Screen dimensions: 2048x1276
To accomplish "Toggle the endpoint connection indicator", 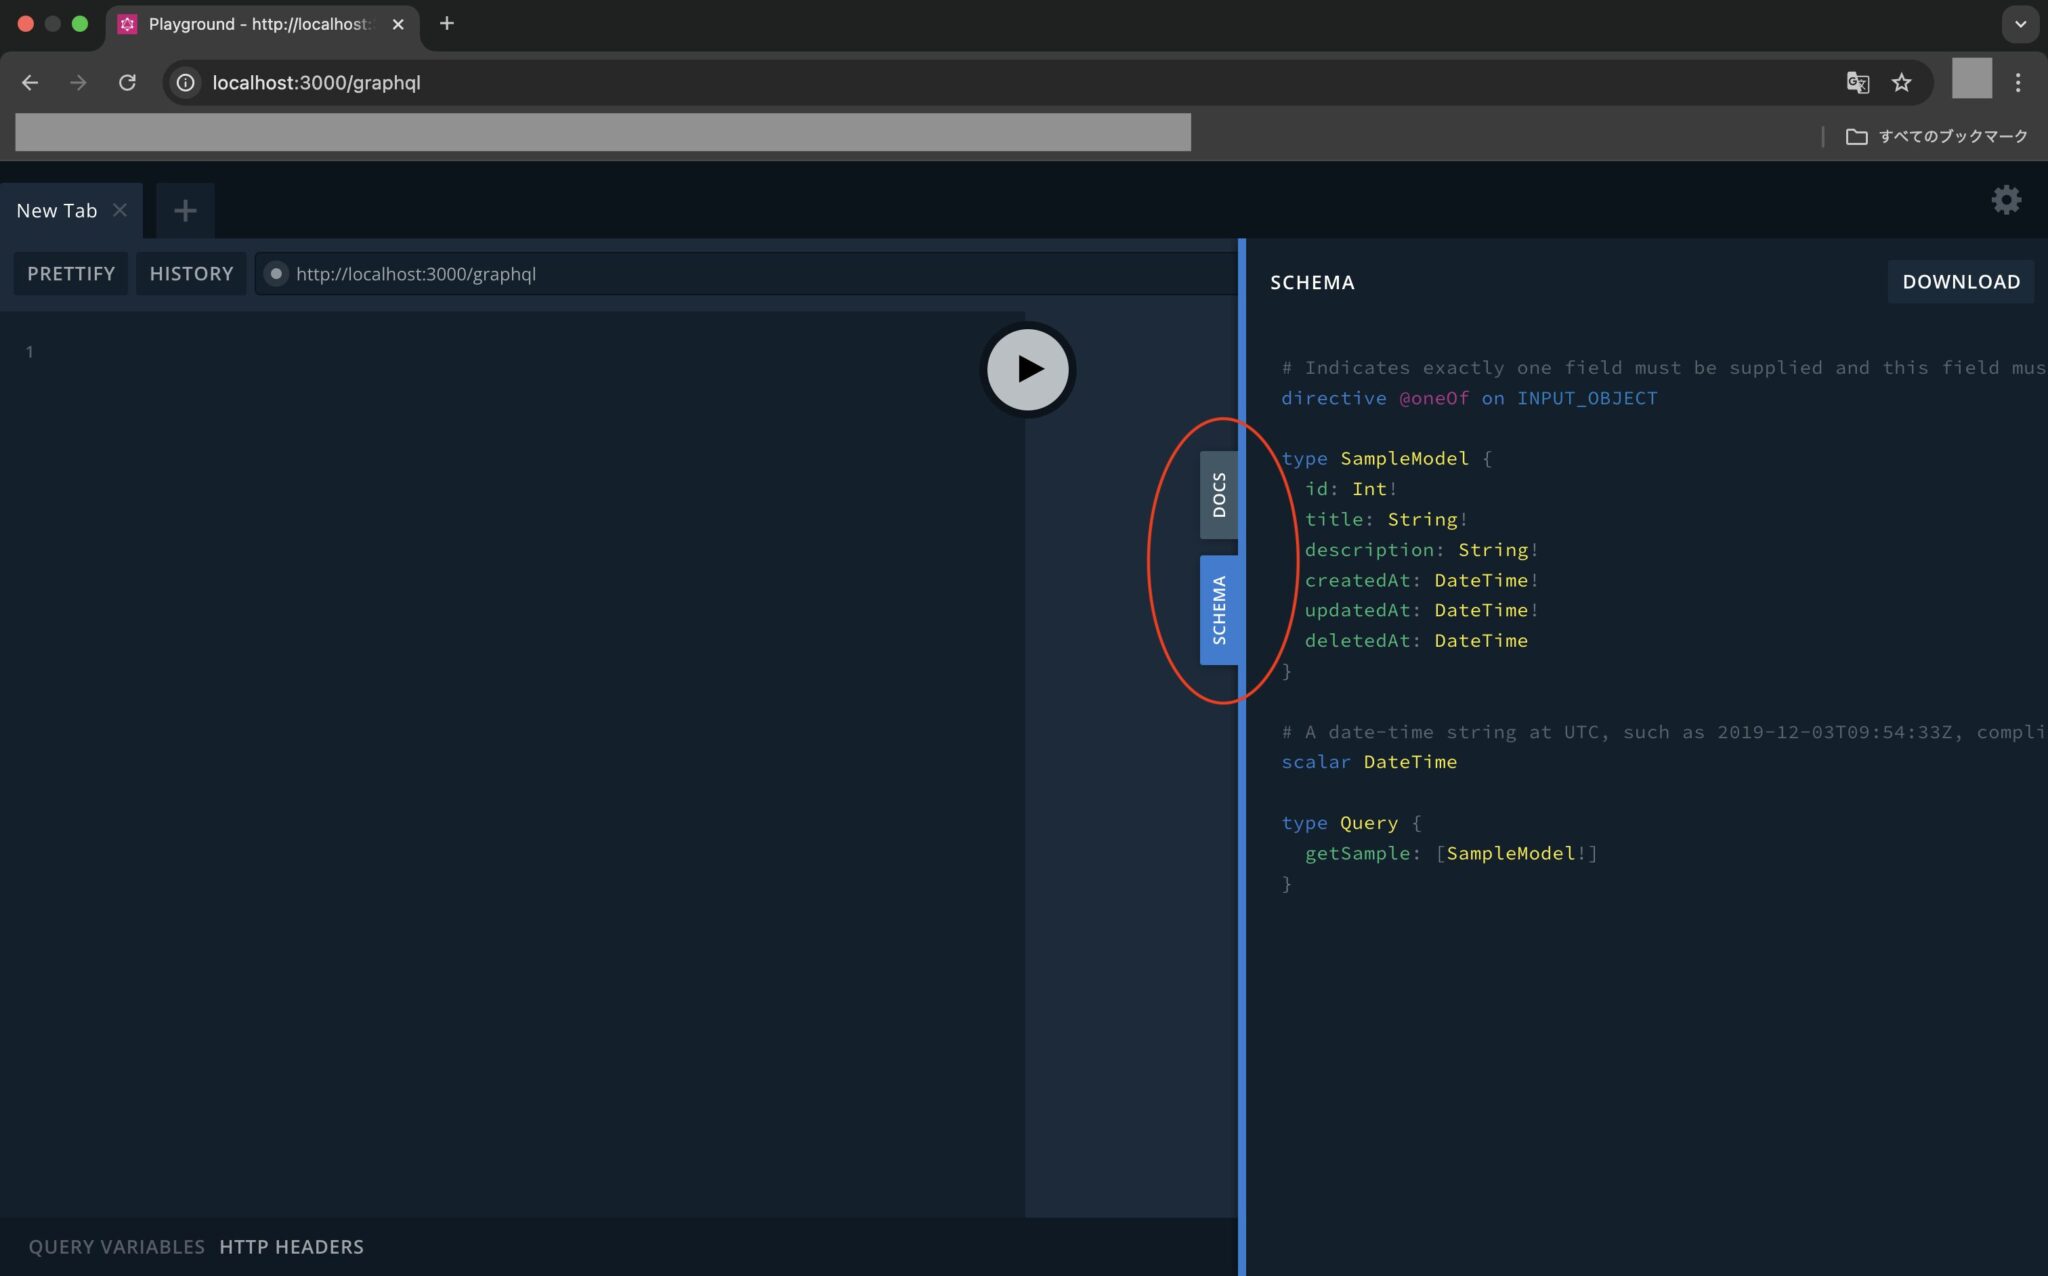I will [276, 273].
